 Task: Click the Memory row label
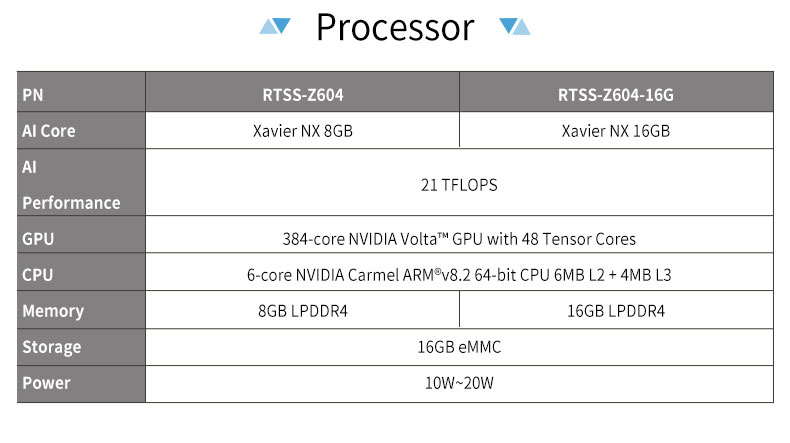pos(53,311)
